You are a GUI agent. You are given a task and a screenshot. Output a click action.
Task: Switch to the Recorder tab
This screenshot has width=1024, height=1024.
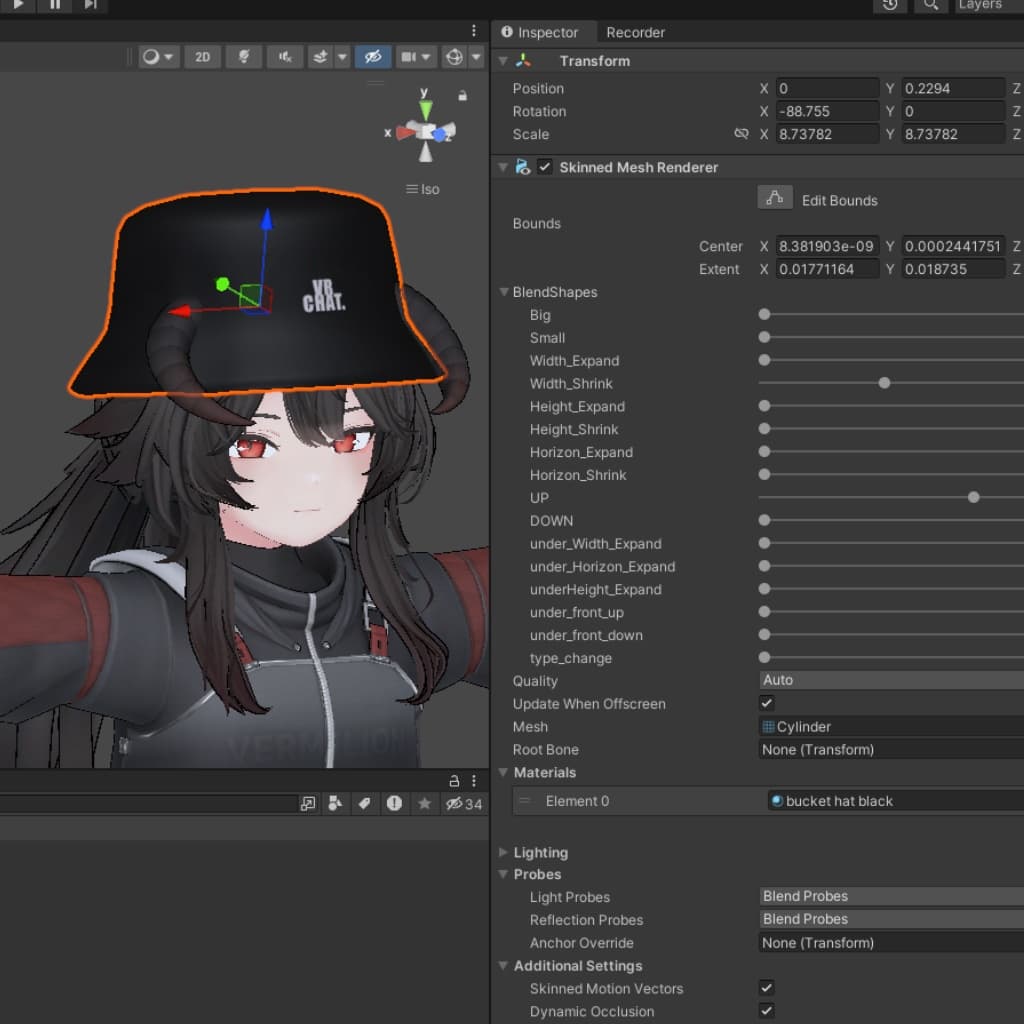click(635, 32)
